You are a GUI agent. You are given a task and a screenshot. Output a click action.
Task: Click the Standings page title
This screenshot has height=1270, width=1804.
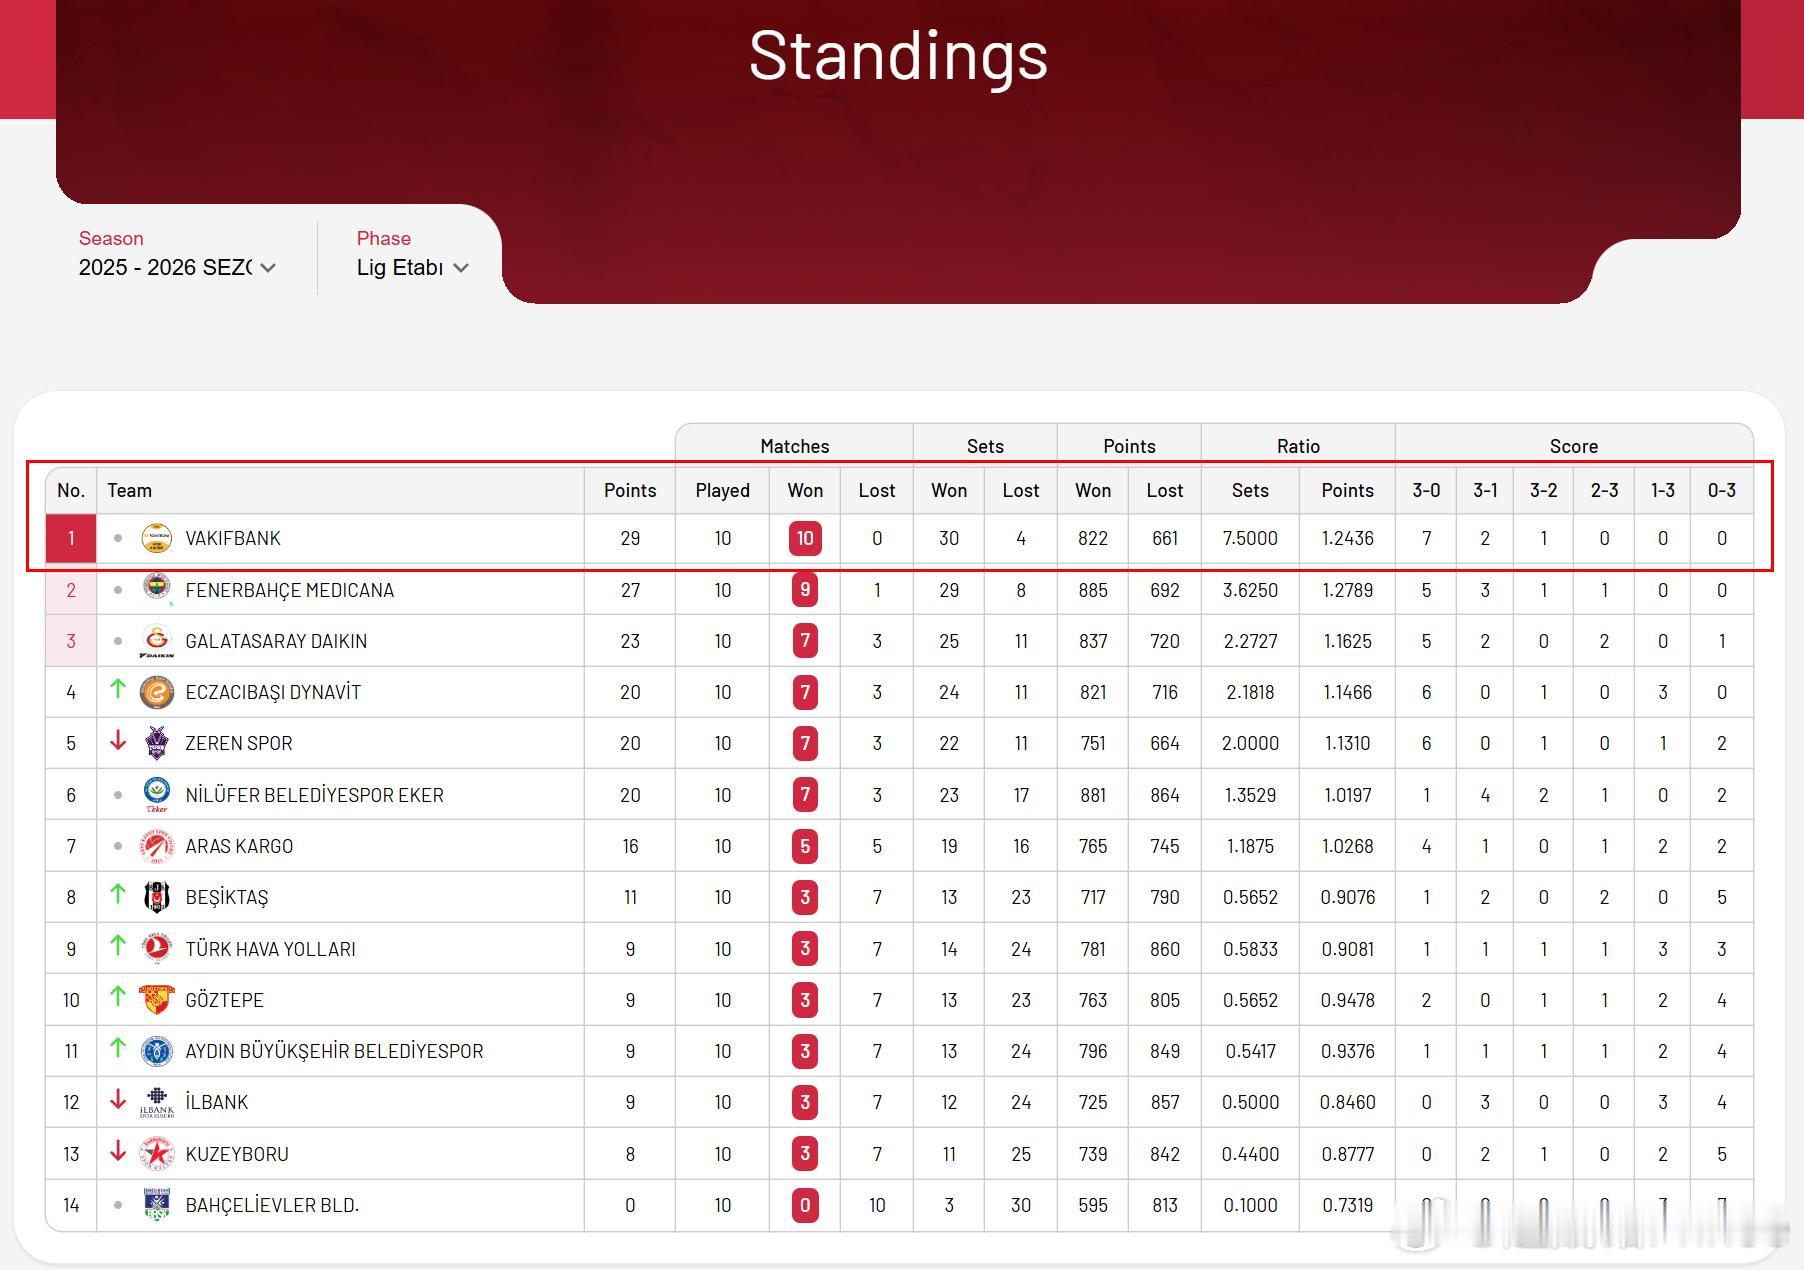pyautogui.click(x=898, y=55)
